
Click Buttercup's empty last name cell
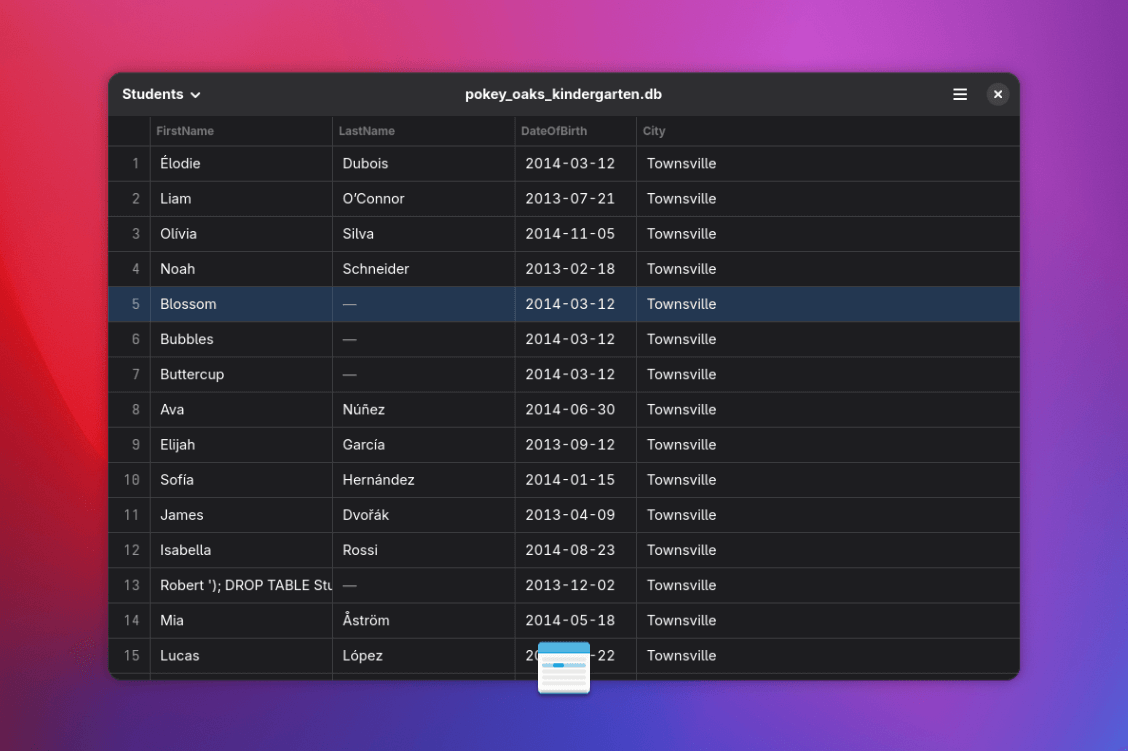[x=423, y=374]
